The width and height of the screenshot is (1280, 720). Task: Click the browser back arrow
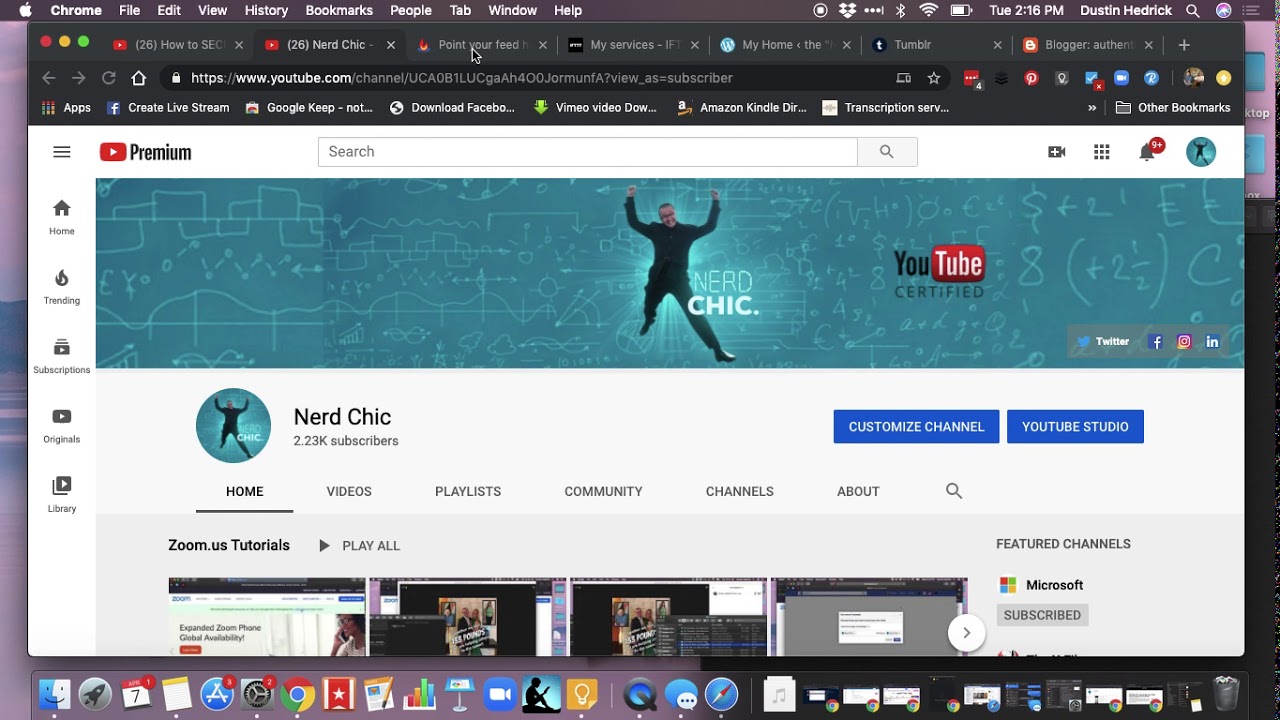(48, 78)
